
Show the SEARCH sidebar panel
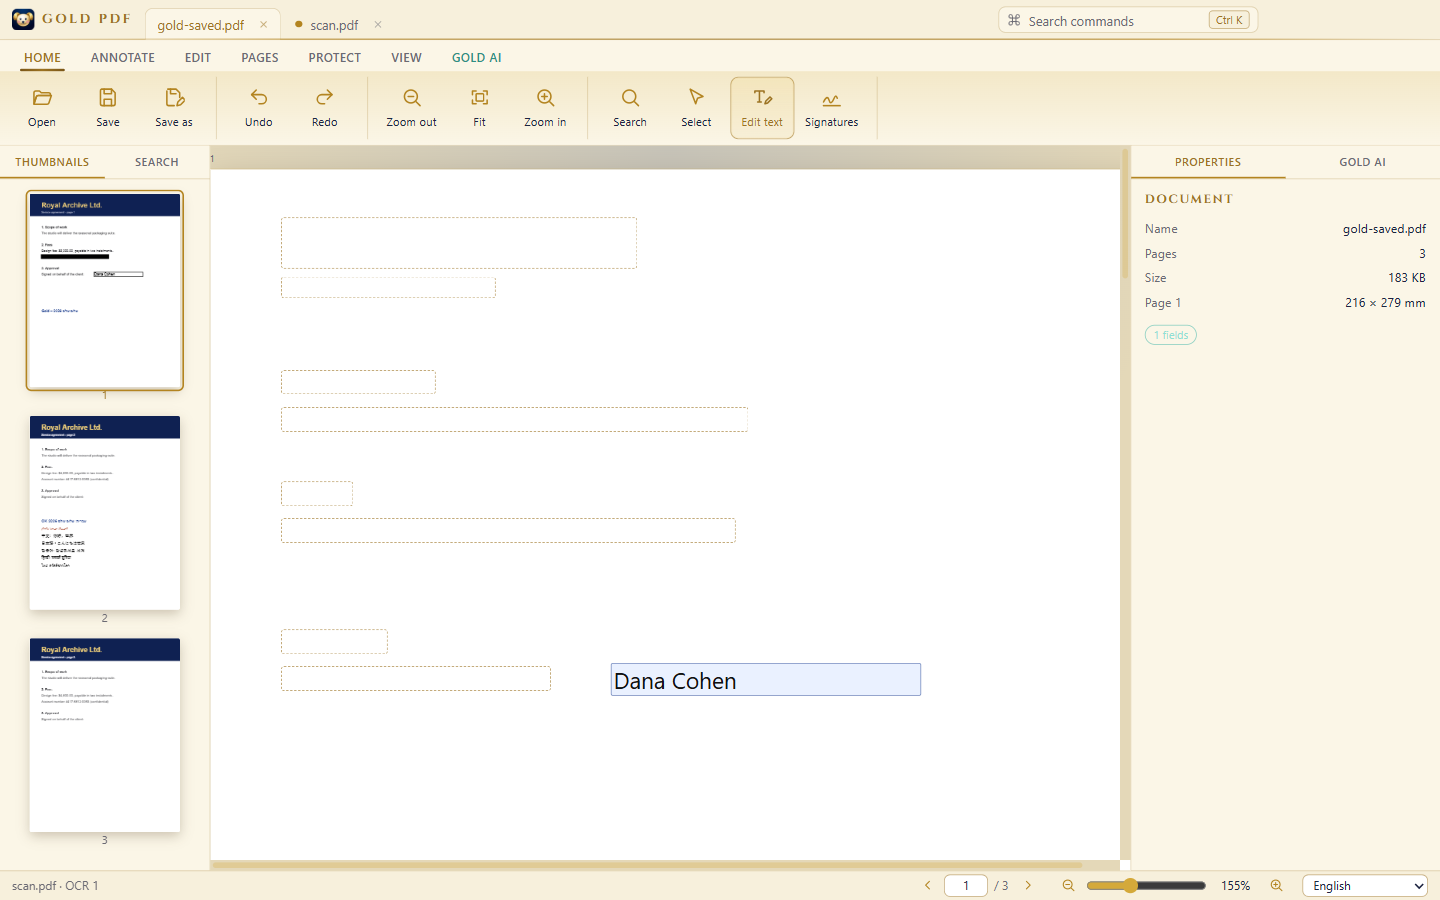(157, 162)
